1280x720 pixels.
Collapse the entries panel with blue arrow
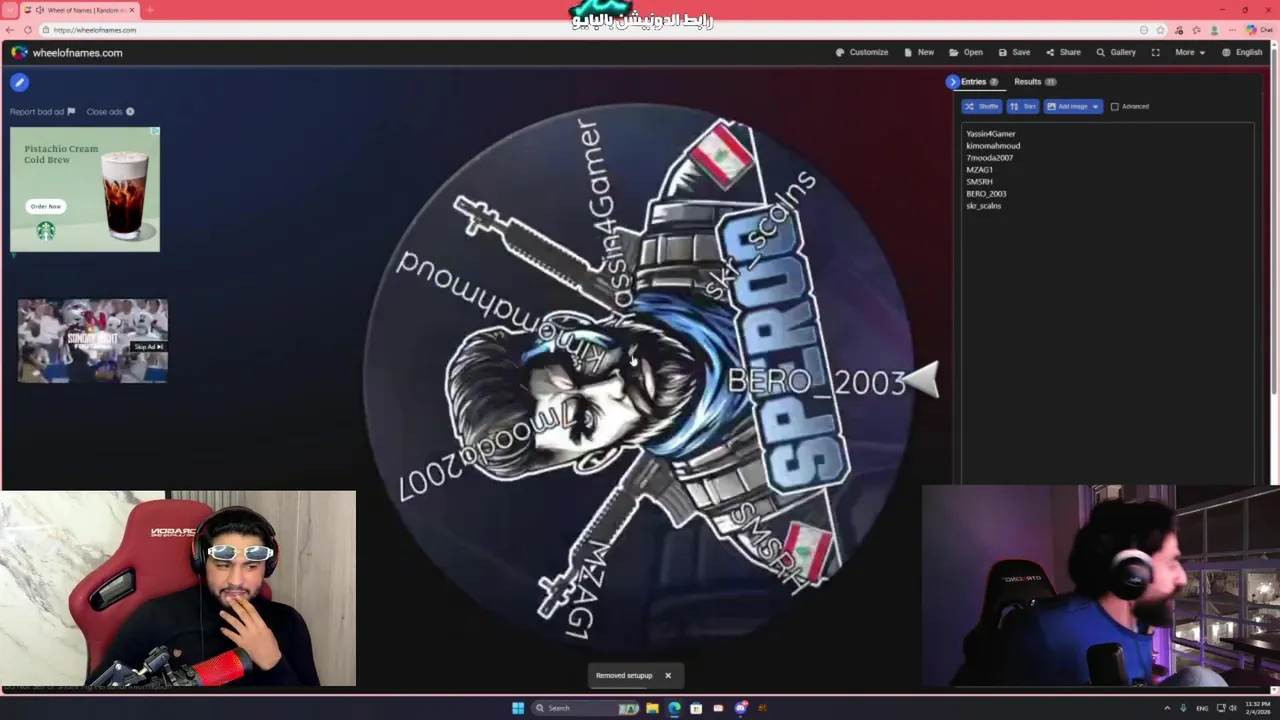(x=952, y=82)
